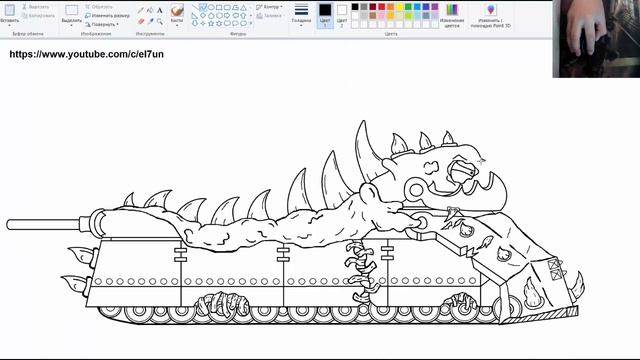Choose the Diamond shape

click(203, 16)
